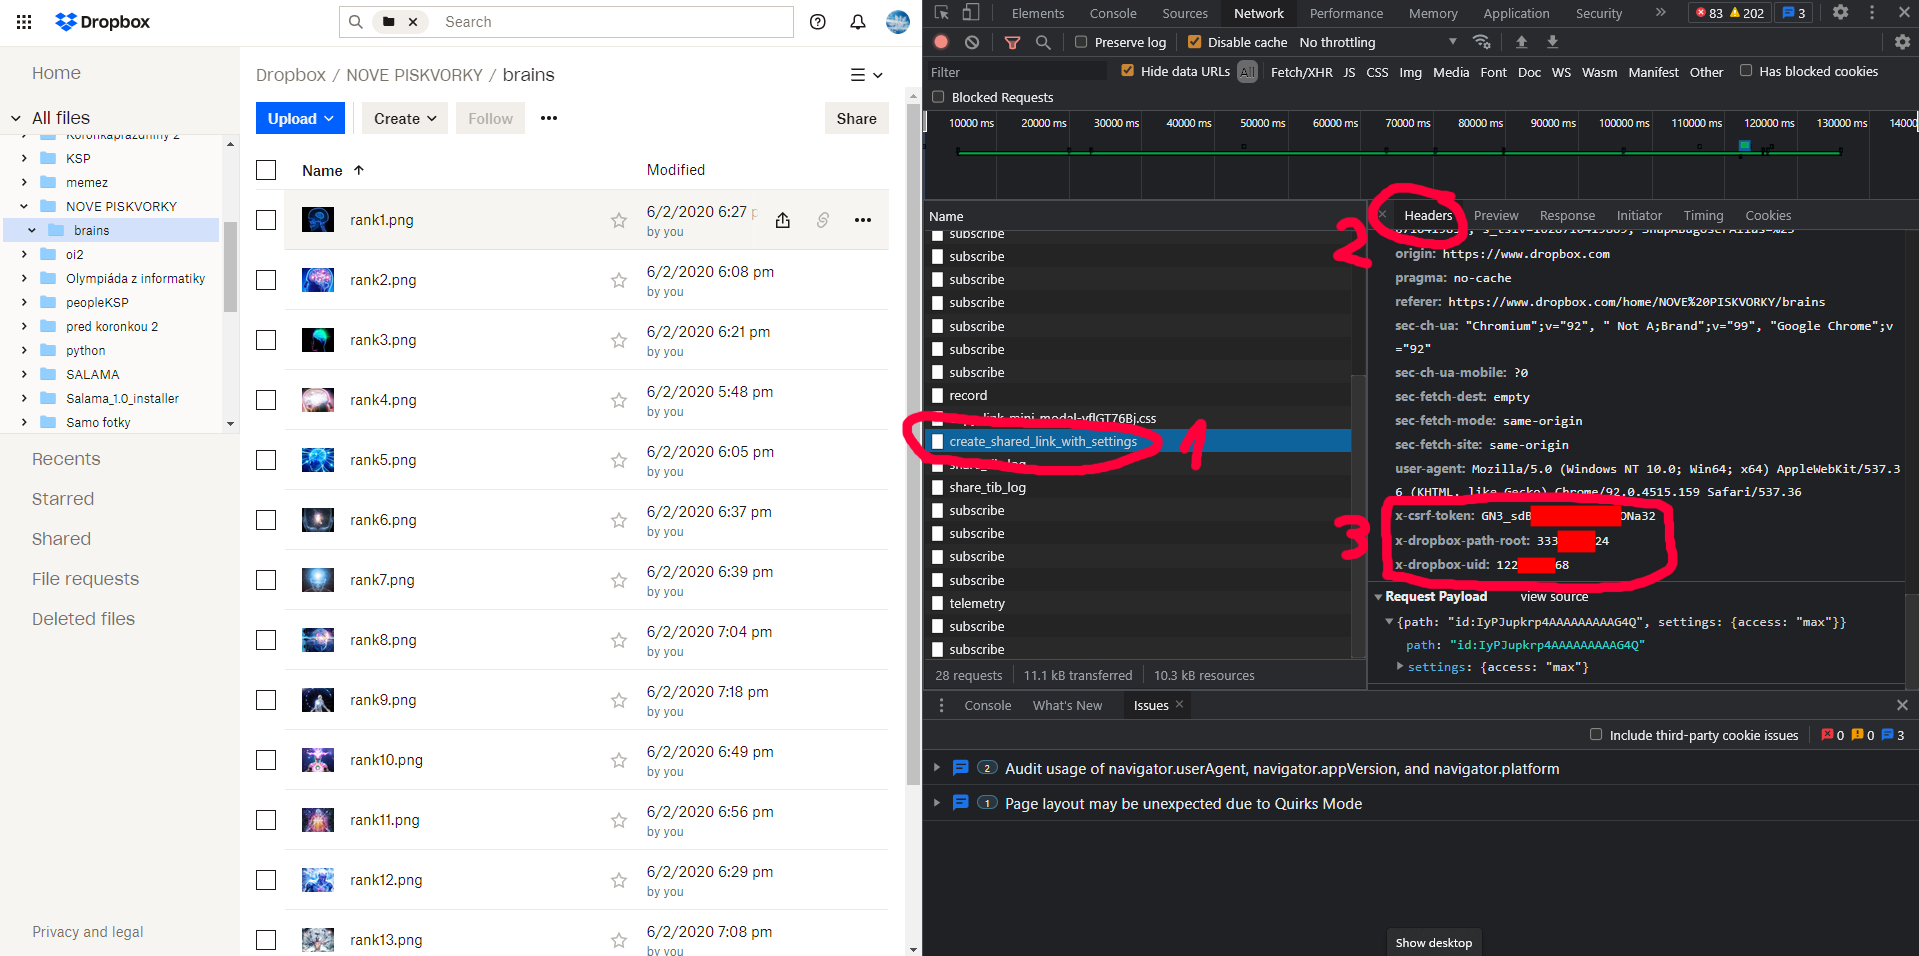Select the DevTools inspect element icon
This screenshot has height=956, width=1919.
(x=942, y=13)
